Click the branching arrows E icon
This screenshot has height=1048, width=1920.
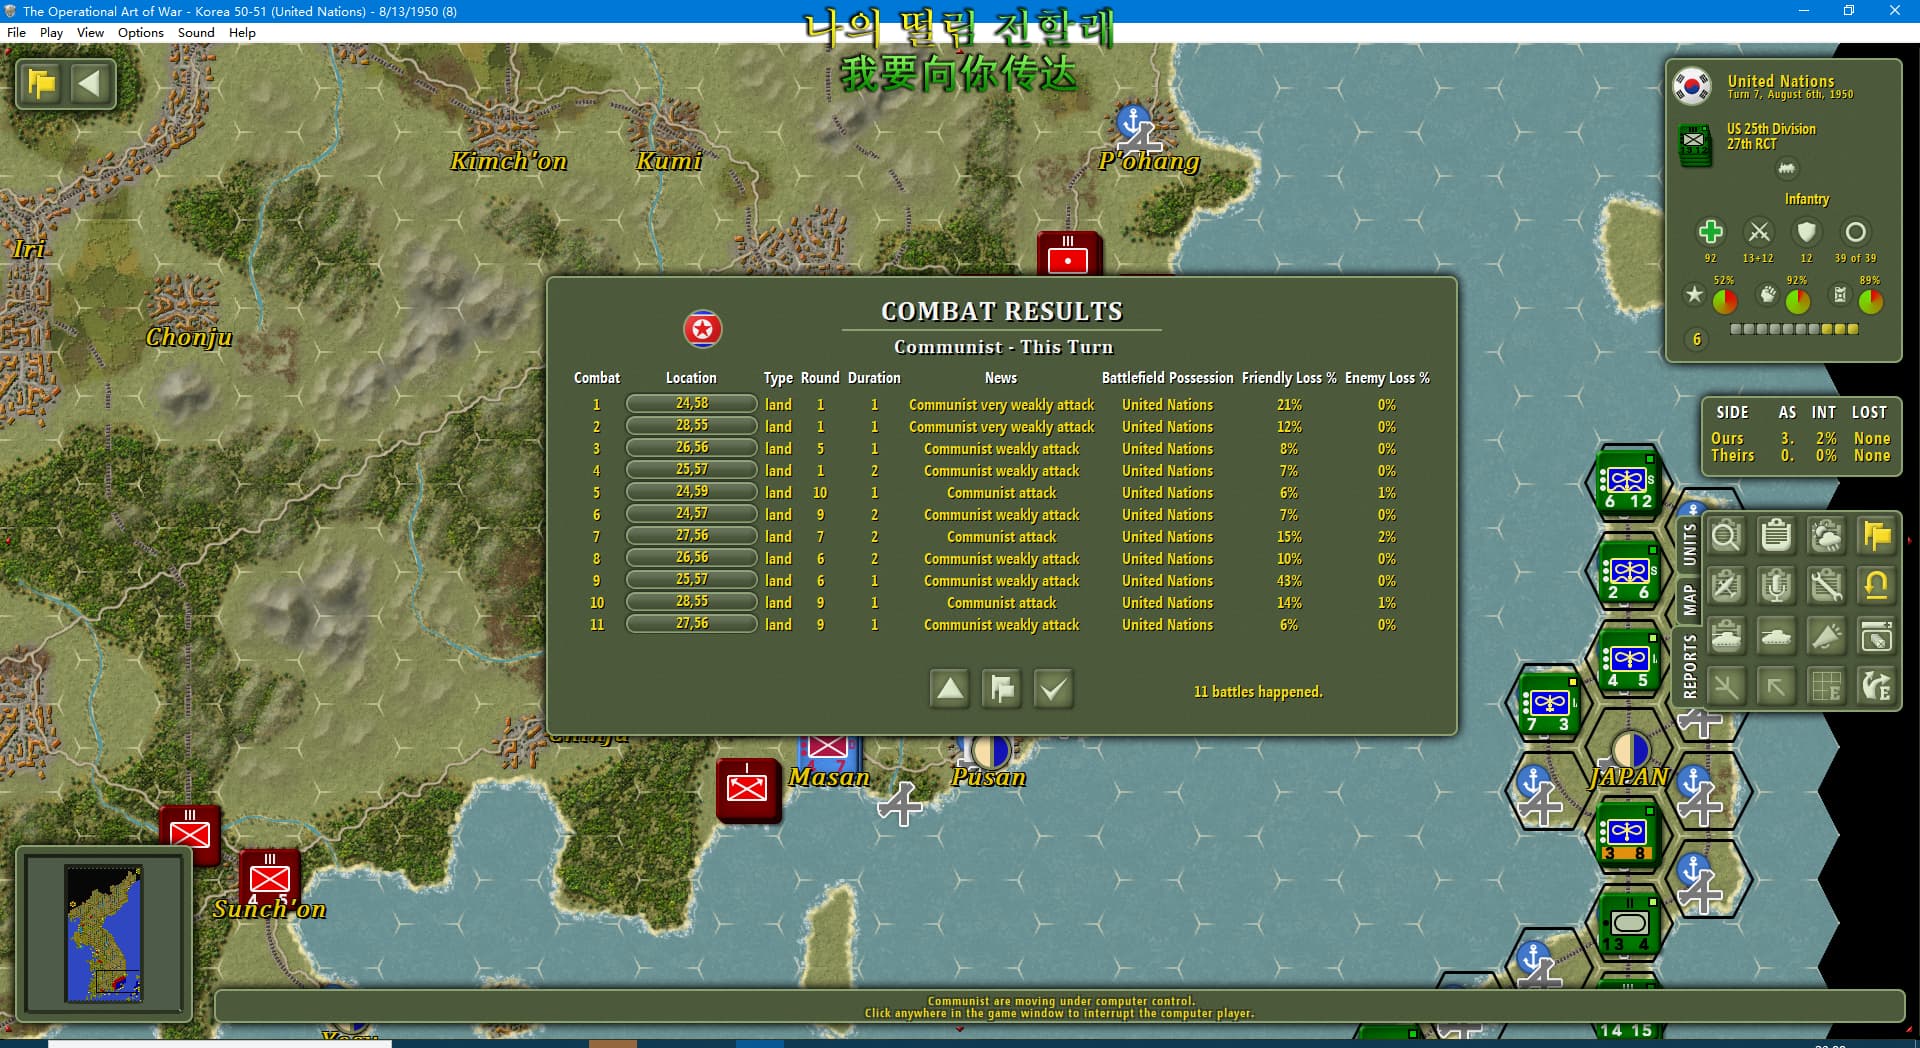coord(1876,687)
